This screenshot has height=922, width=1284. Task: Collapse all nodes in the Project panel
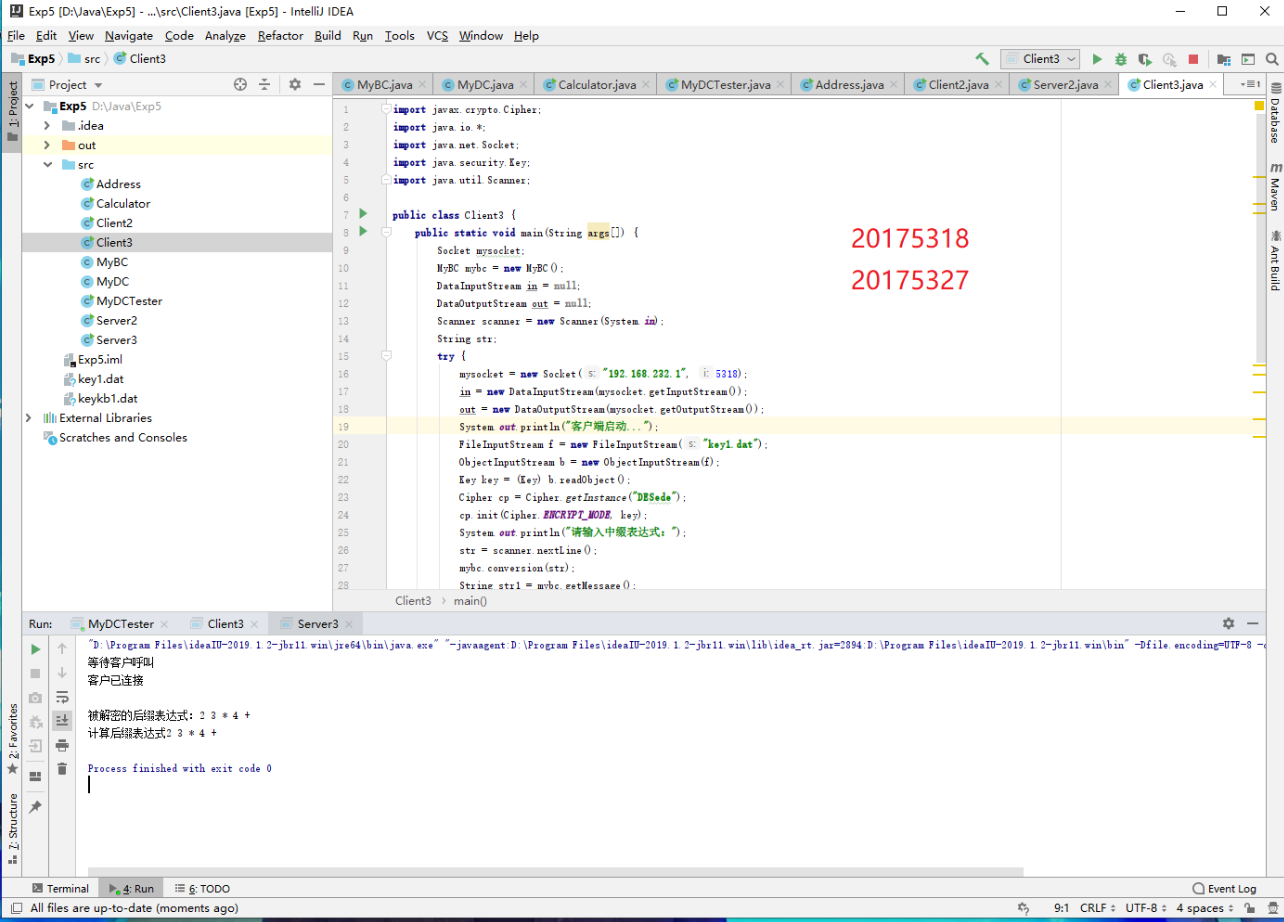pyautogui.click(x=264, y=85)
